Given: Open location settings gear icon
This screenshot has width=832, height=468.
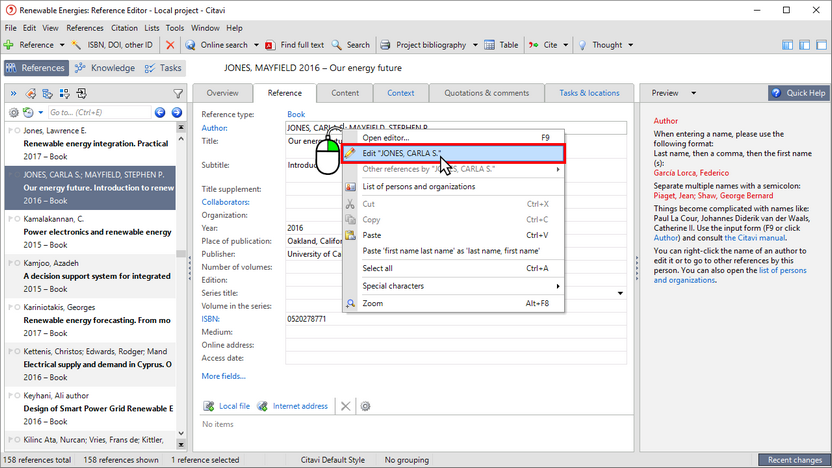Looking at the screenshot, I should tap(365, 406).
